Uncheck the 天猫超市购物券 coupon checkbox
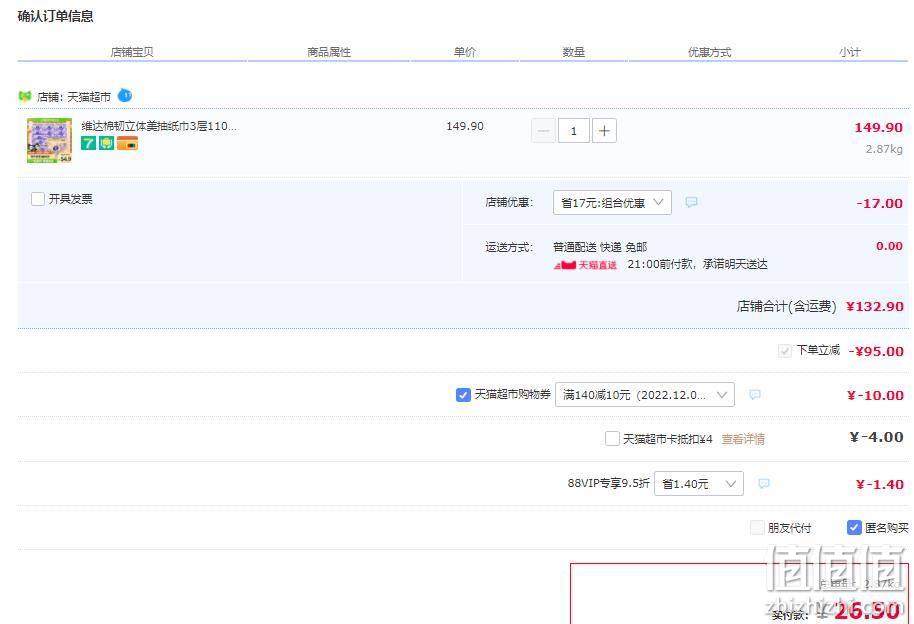The width and height of the screenshot is (914, 624). tap(463, 395)
